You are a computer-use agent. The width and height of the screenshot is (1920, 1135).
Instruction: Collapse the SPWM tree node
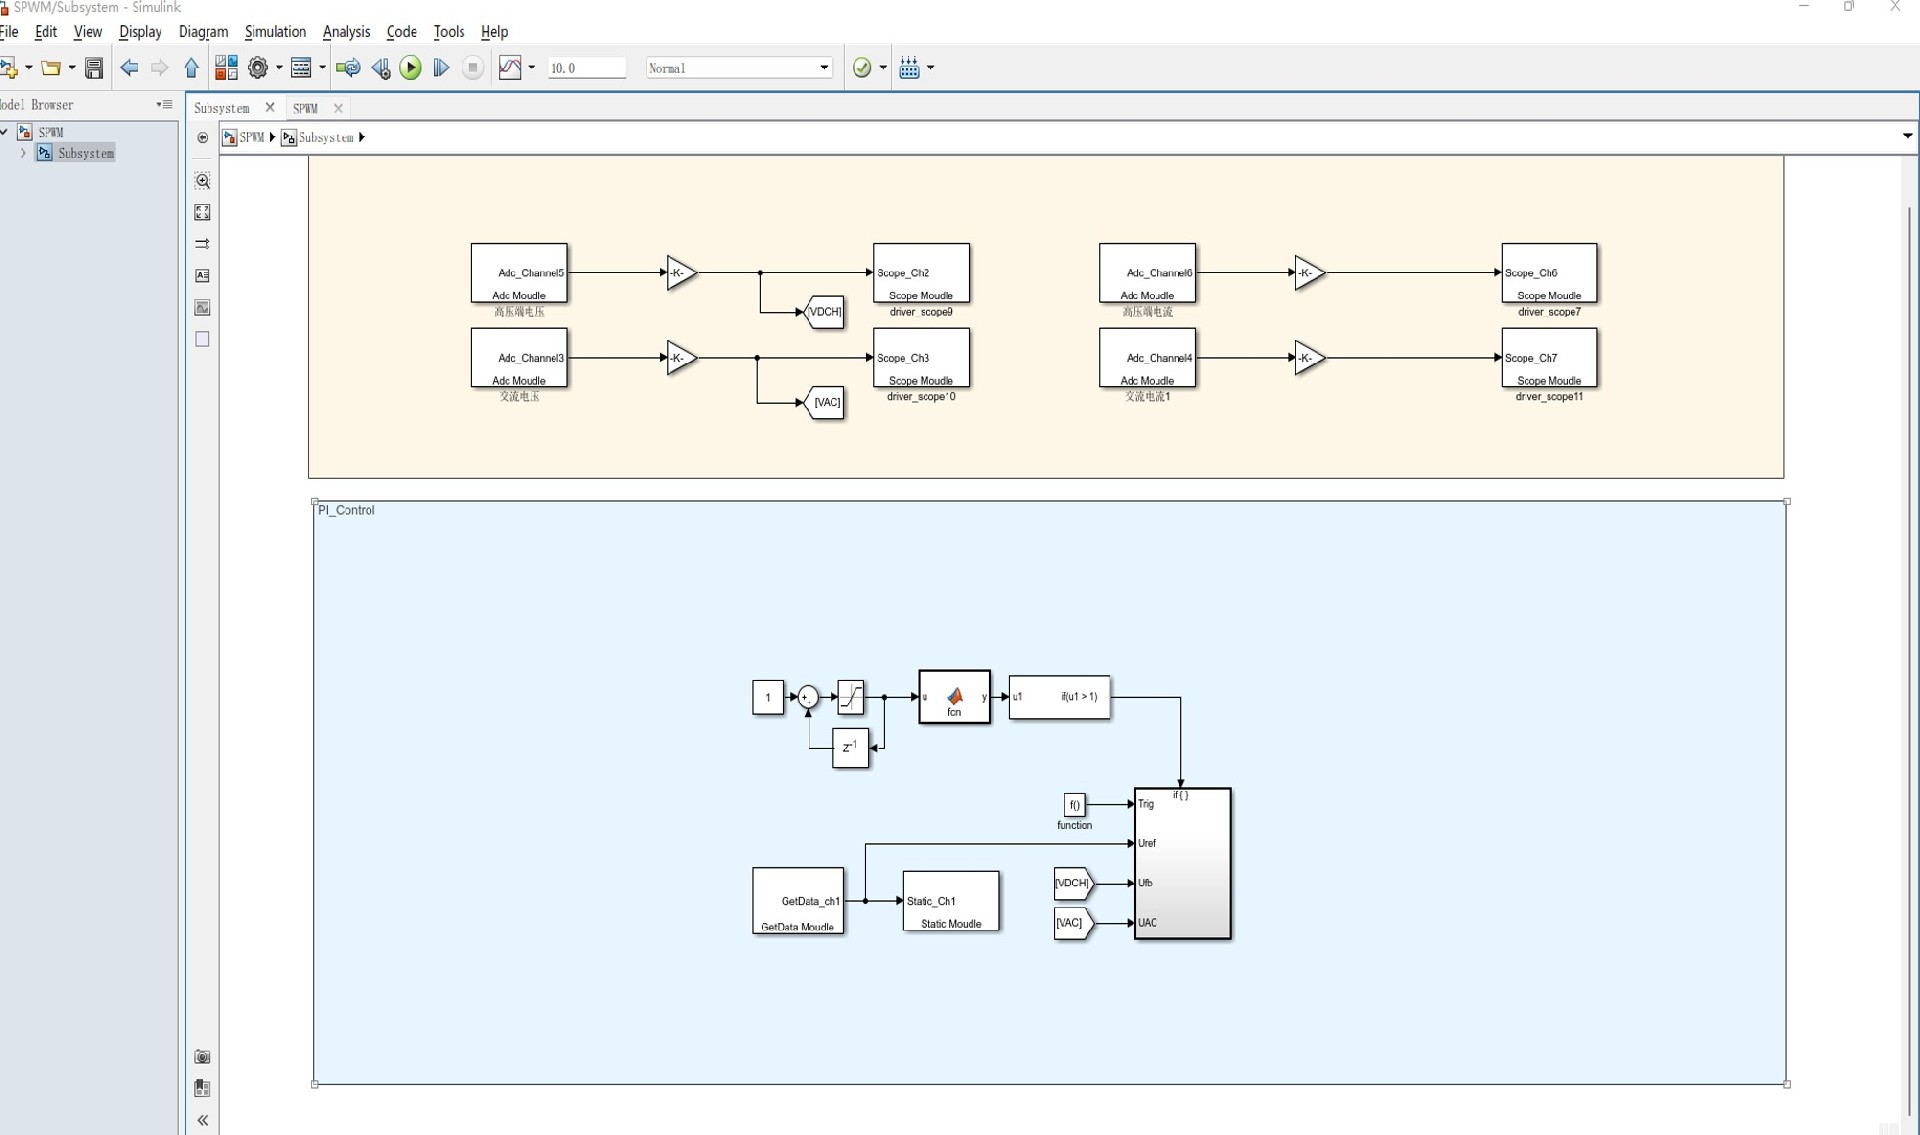coord(5,132)
